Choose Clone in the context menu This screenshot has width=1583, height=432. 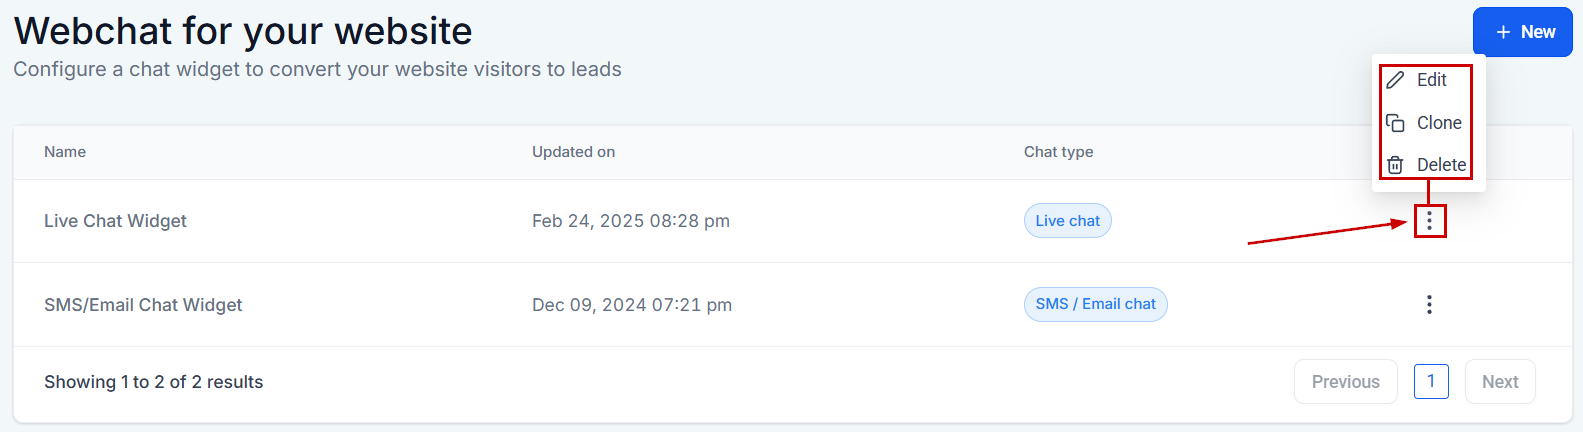tap(1438, 123)
